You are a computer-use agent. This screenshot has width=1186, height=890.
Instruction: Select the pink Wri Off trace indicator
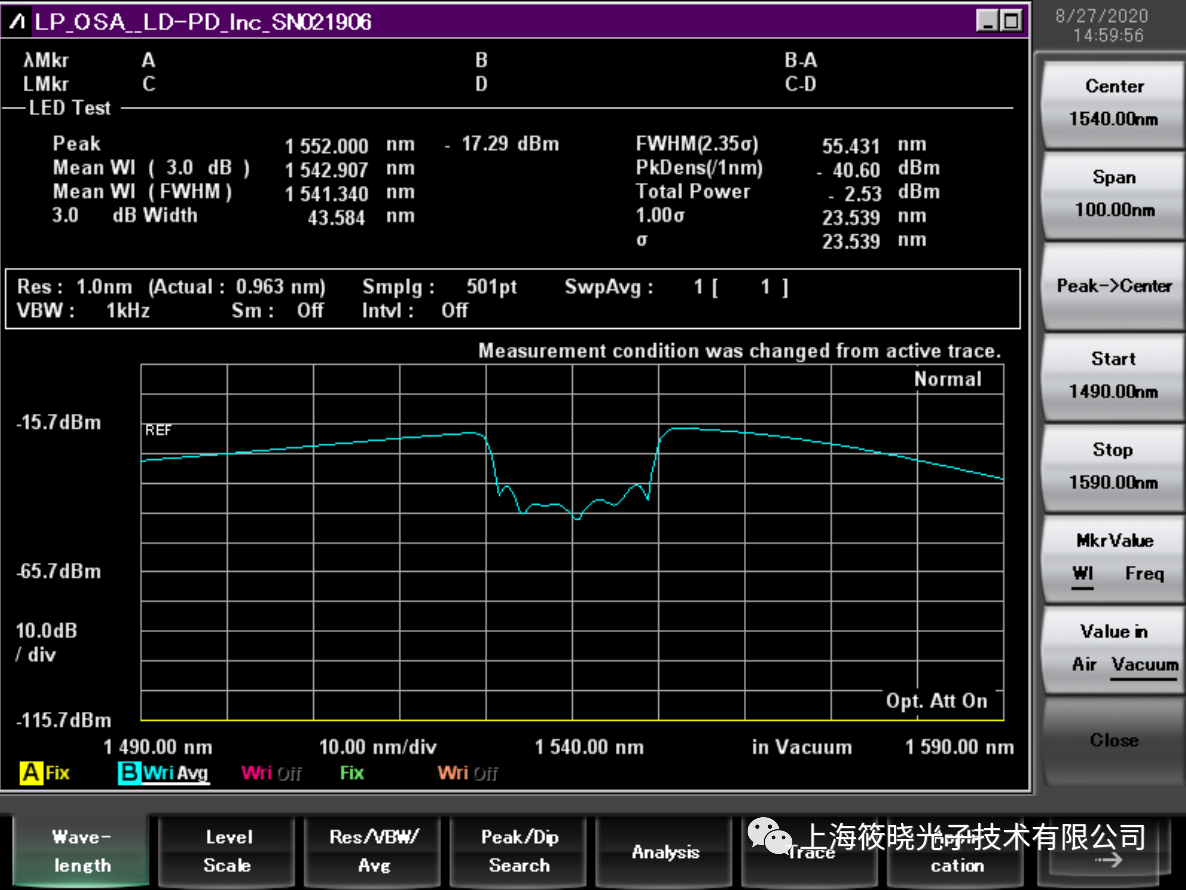coord(272,773)
